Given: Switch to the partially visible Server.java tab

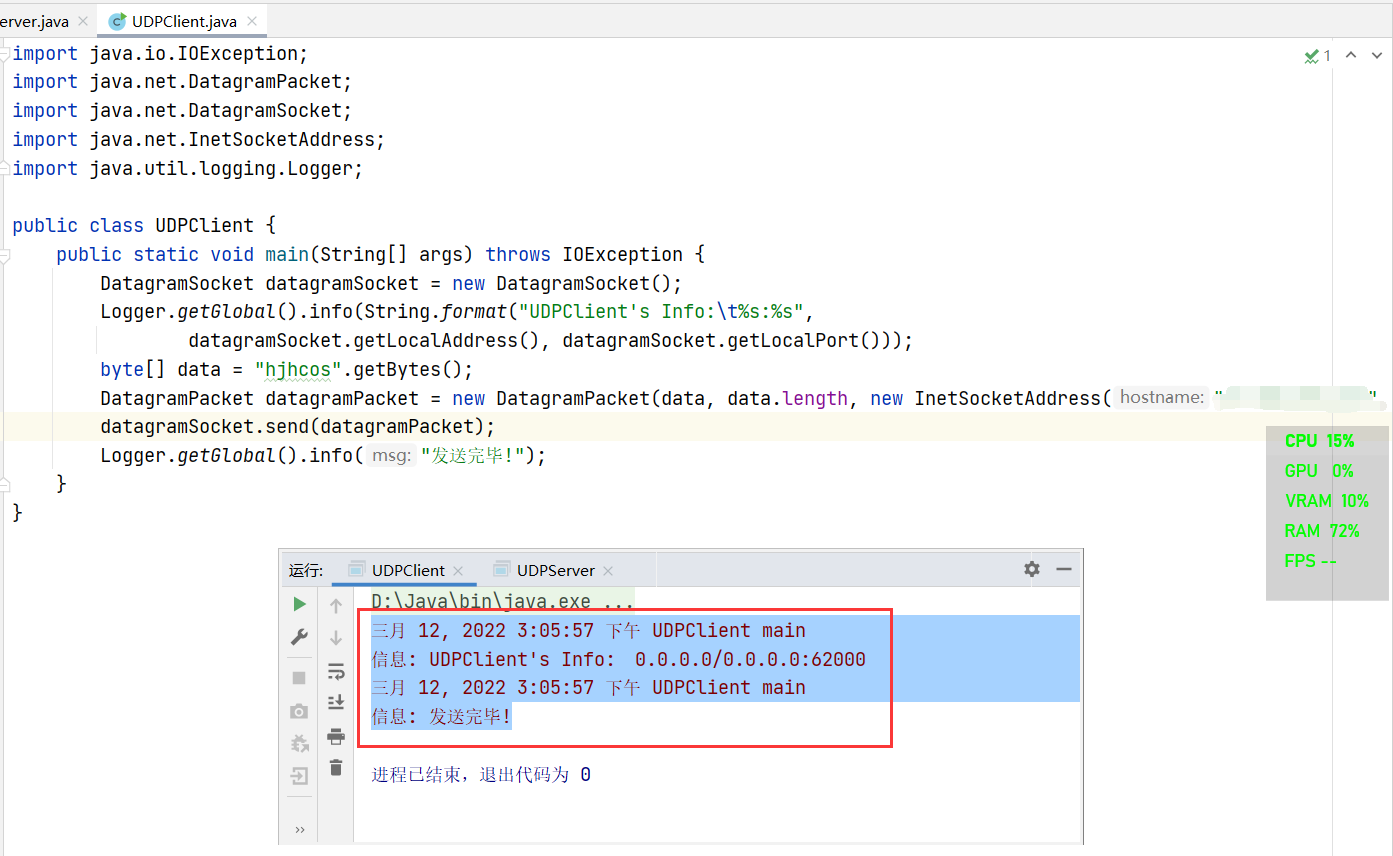Looking at the screenshot, I should [x=35, y=21].
